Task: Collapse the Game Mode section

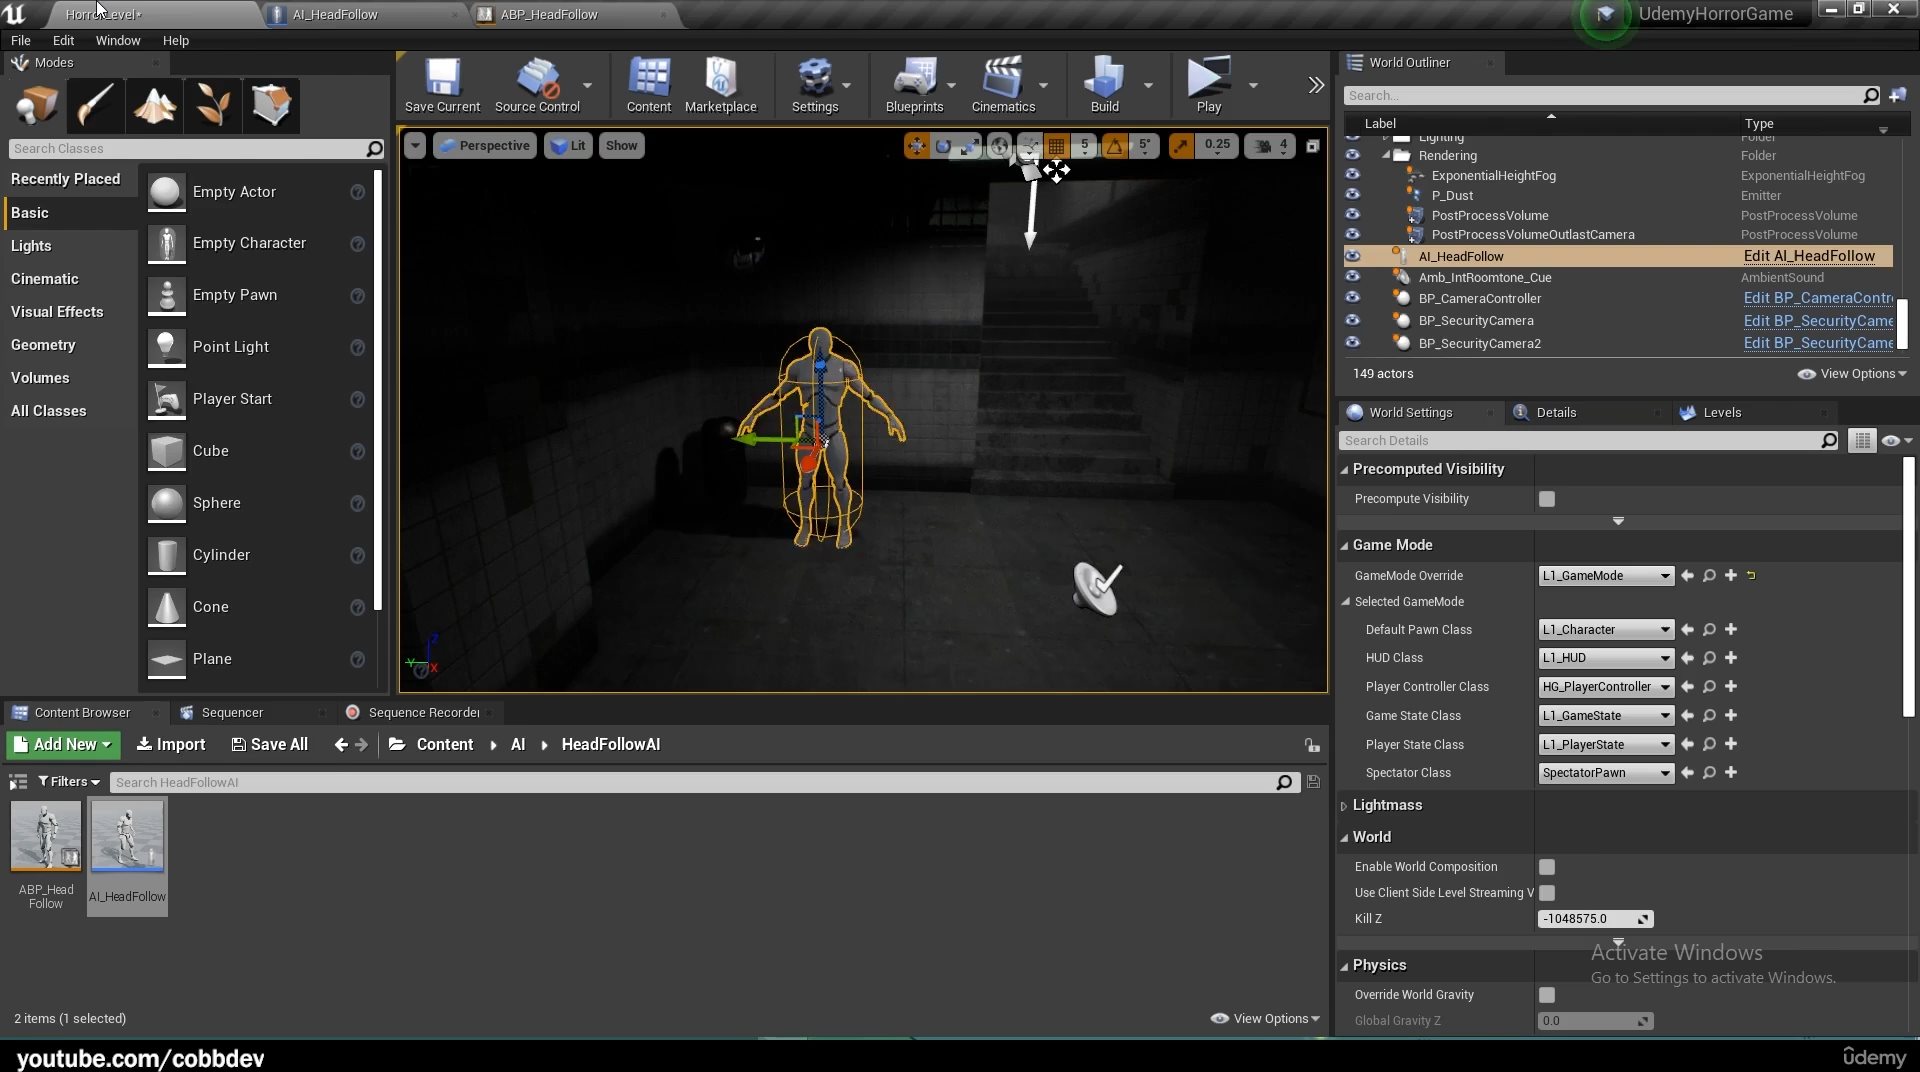Action: (1345, 546)
